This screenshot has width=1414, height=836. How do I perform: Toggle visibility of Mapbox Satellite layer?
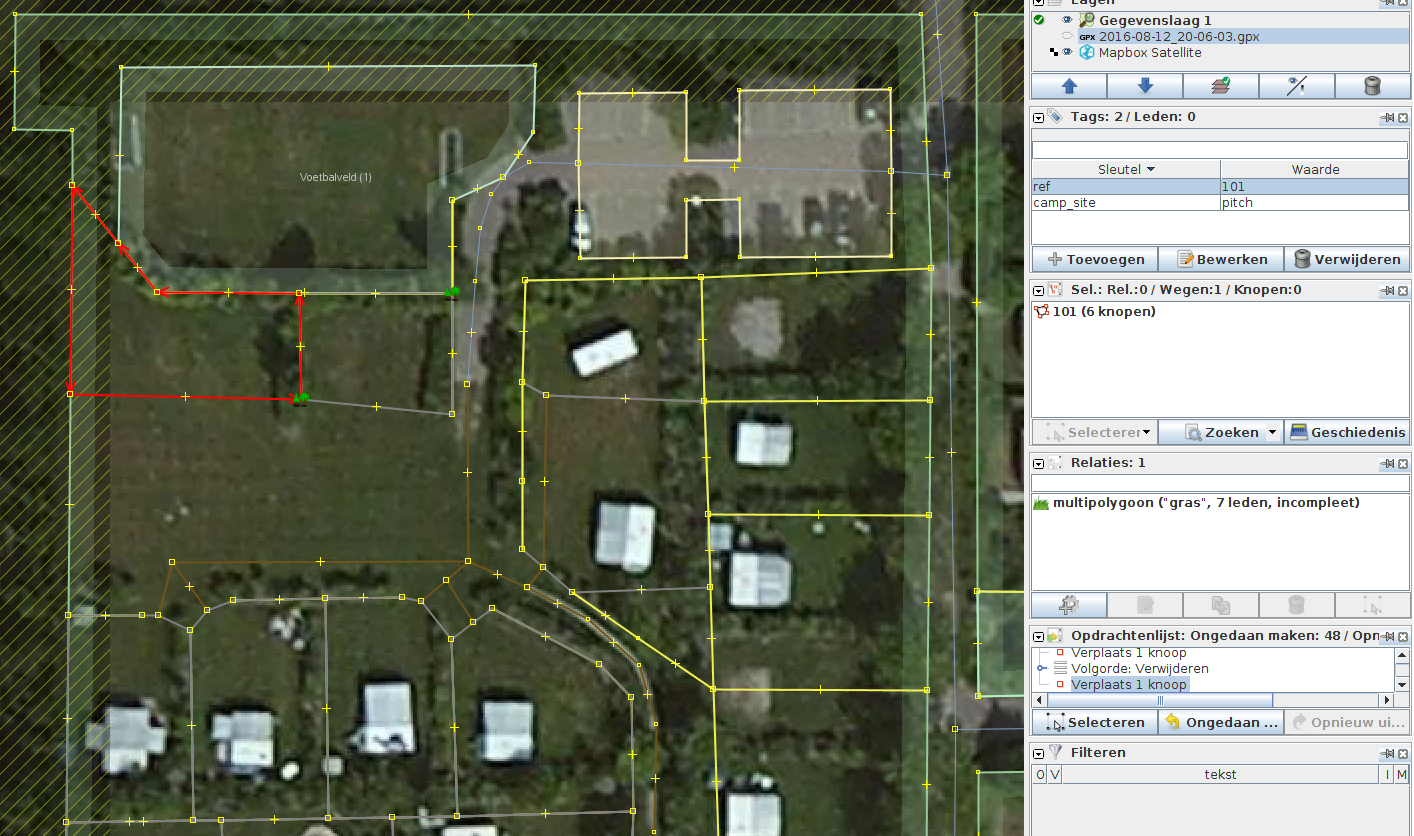tap(1067, 52)
